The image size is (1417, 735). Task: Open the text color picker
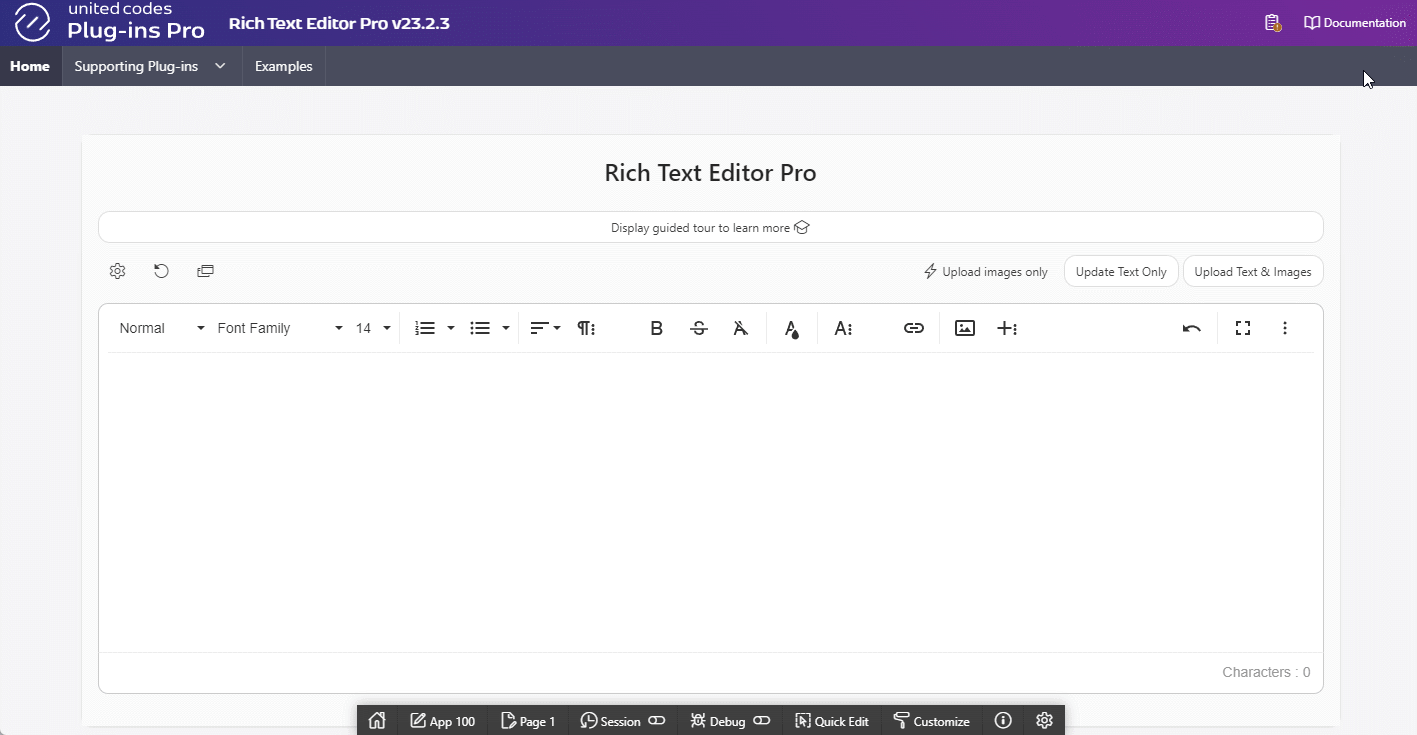791,328
